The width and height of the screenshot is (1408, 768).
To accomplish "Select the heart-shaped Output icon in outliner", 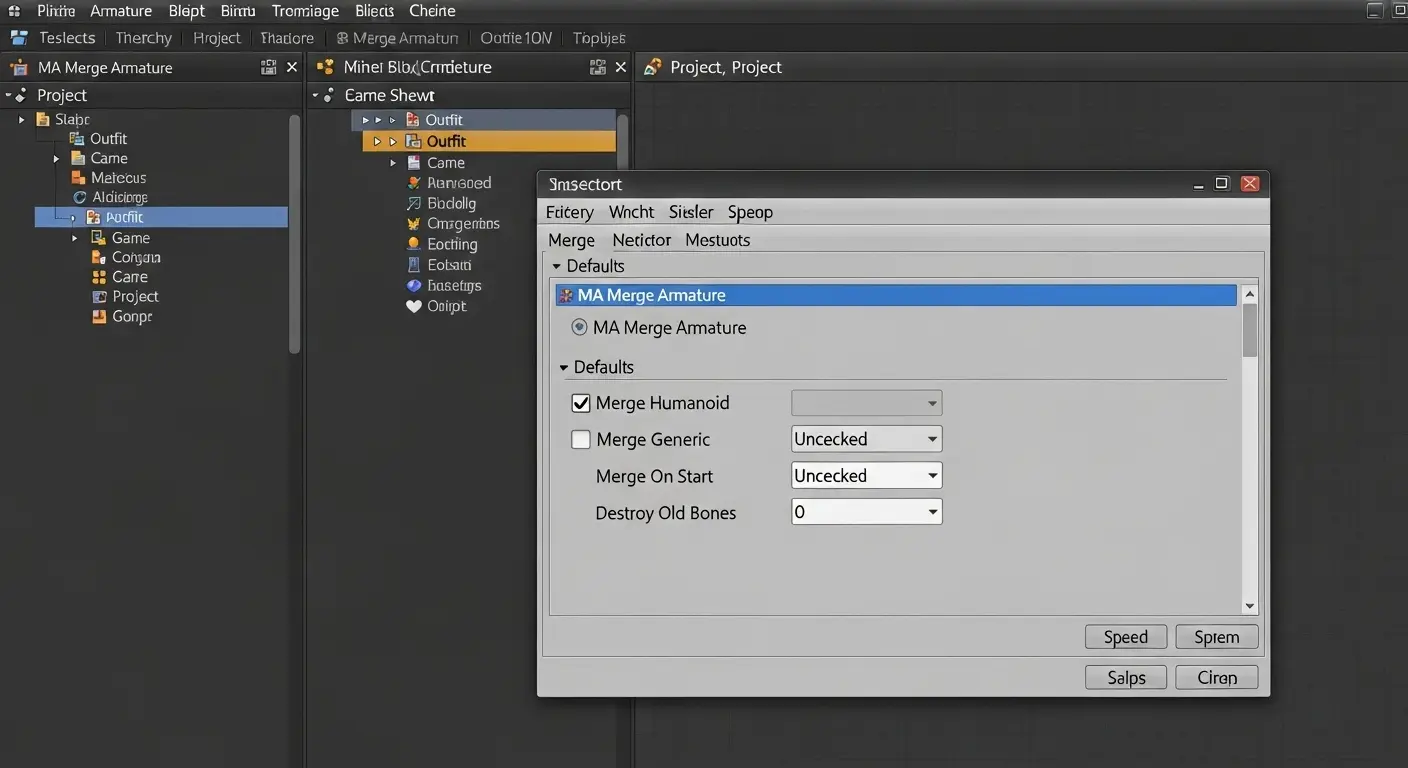I will 414,306.
